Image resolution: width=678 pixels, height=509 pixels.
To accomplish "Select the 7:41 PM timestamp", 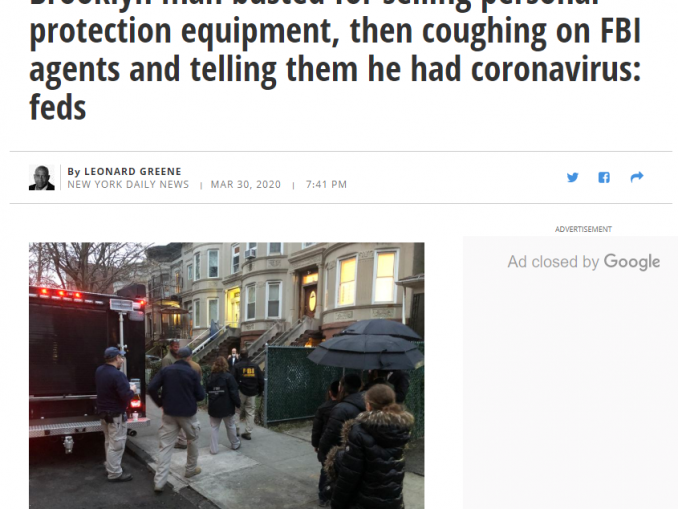I will click(326, 185).
